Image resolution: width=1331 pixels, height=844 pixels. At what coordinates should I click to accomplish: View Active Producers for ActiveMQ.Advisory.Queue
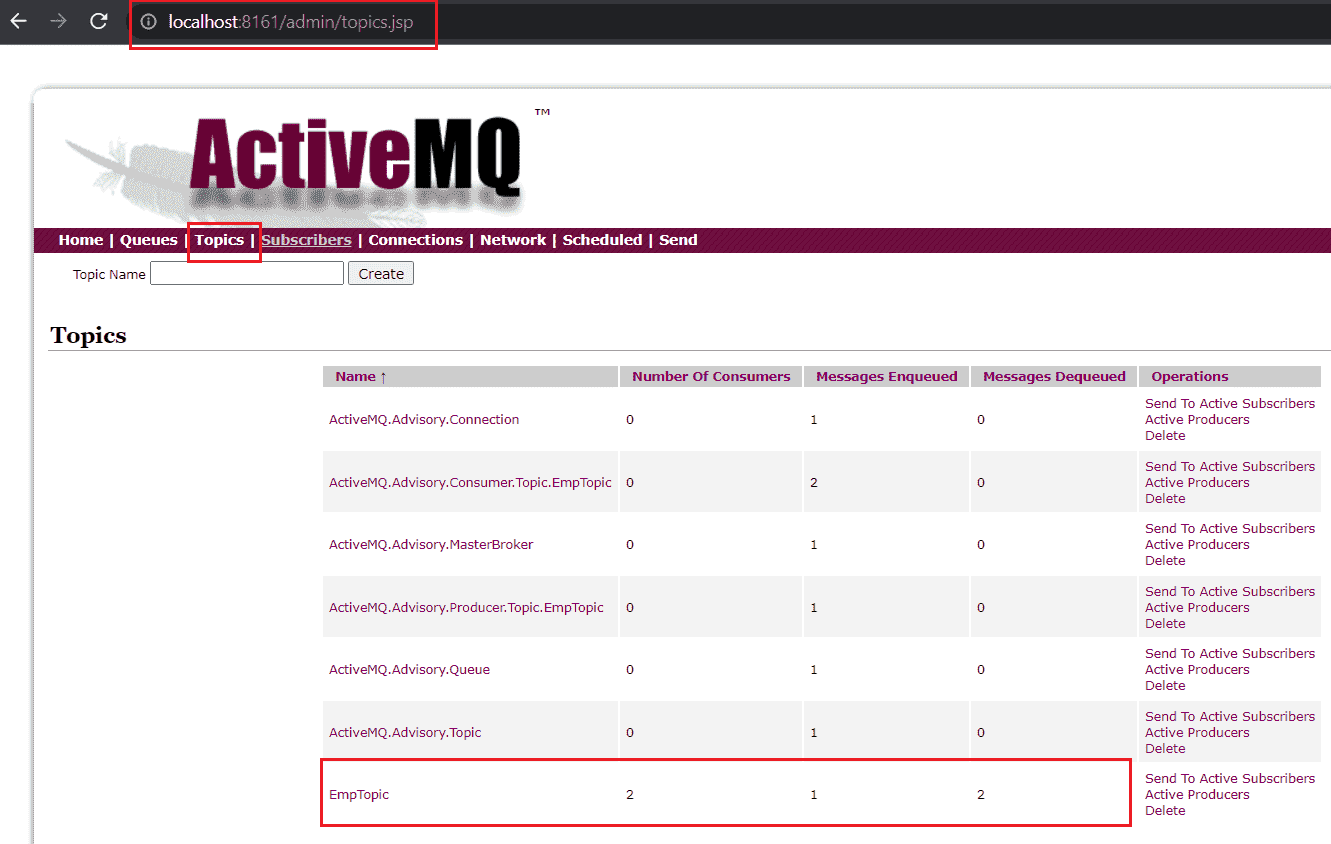(1197, 670)
